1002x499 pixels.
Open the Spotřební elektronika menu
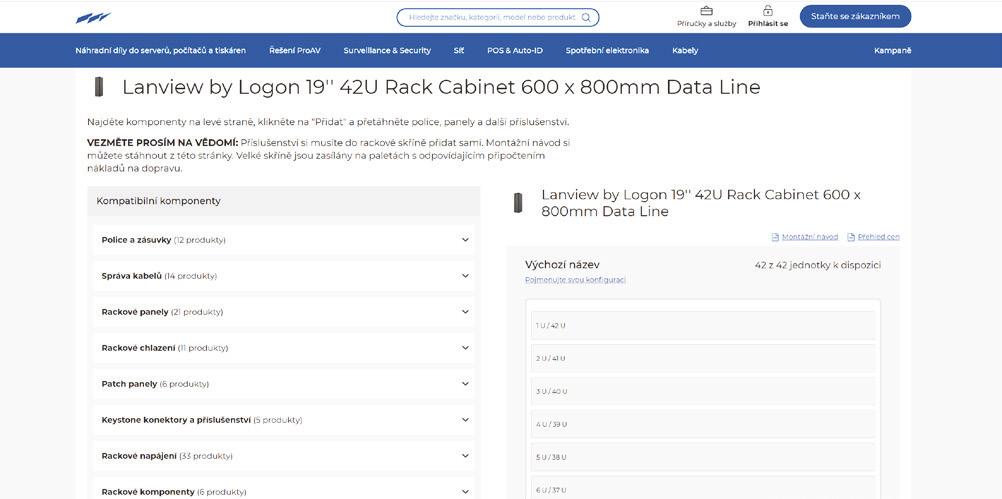coord(607,50)
